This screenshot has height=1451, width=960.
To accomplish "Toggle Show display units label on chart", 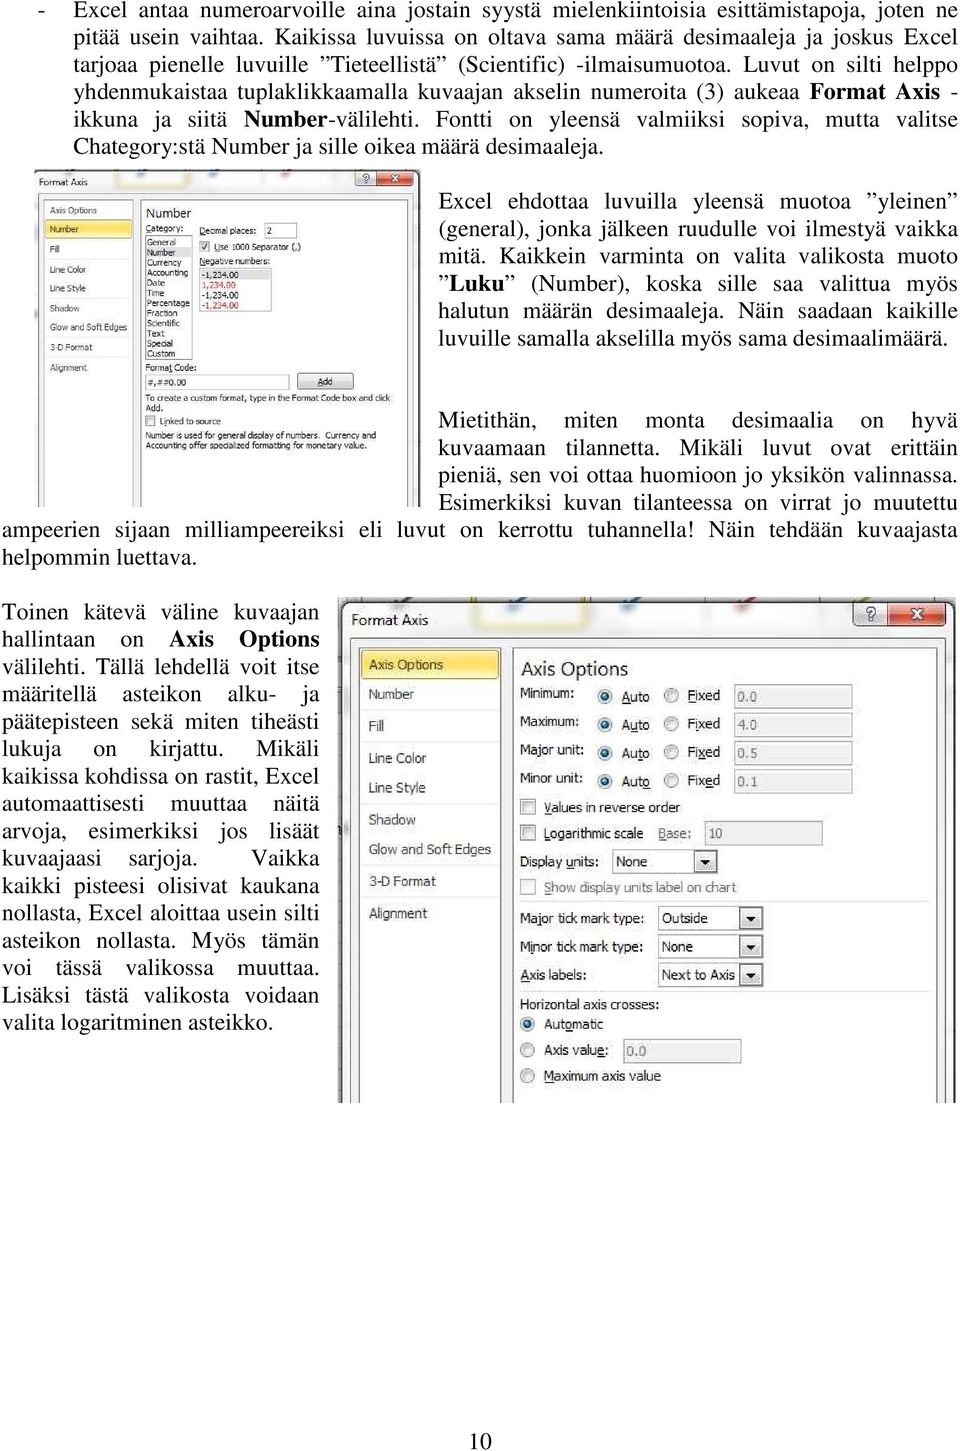I will [528, 887].
